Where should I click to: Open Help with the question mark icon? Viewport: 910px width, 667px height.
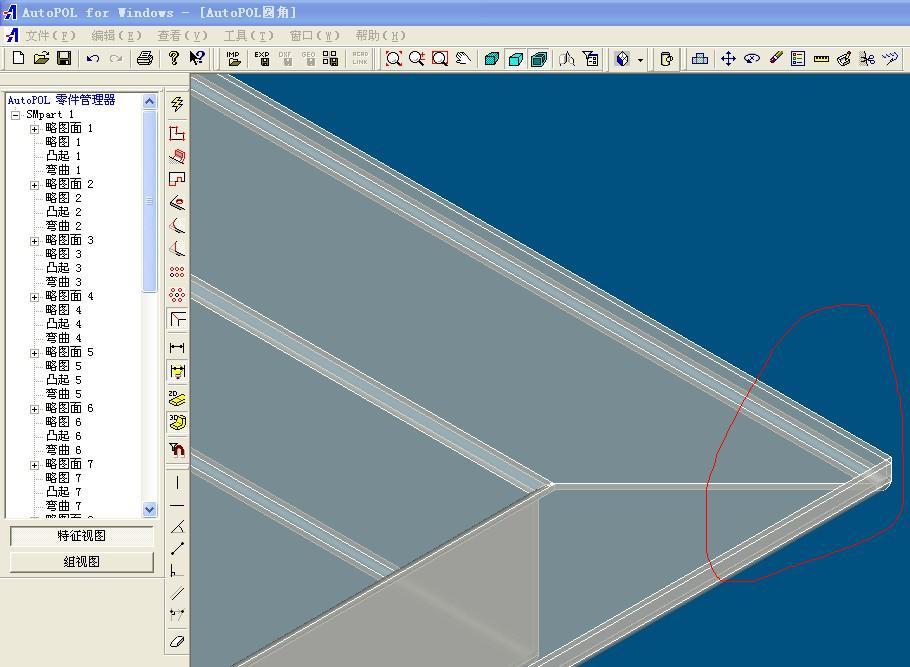[x=173, y=58]
